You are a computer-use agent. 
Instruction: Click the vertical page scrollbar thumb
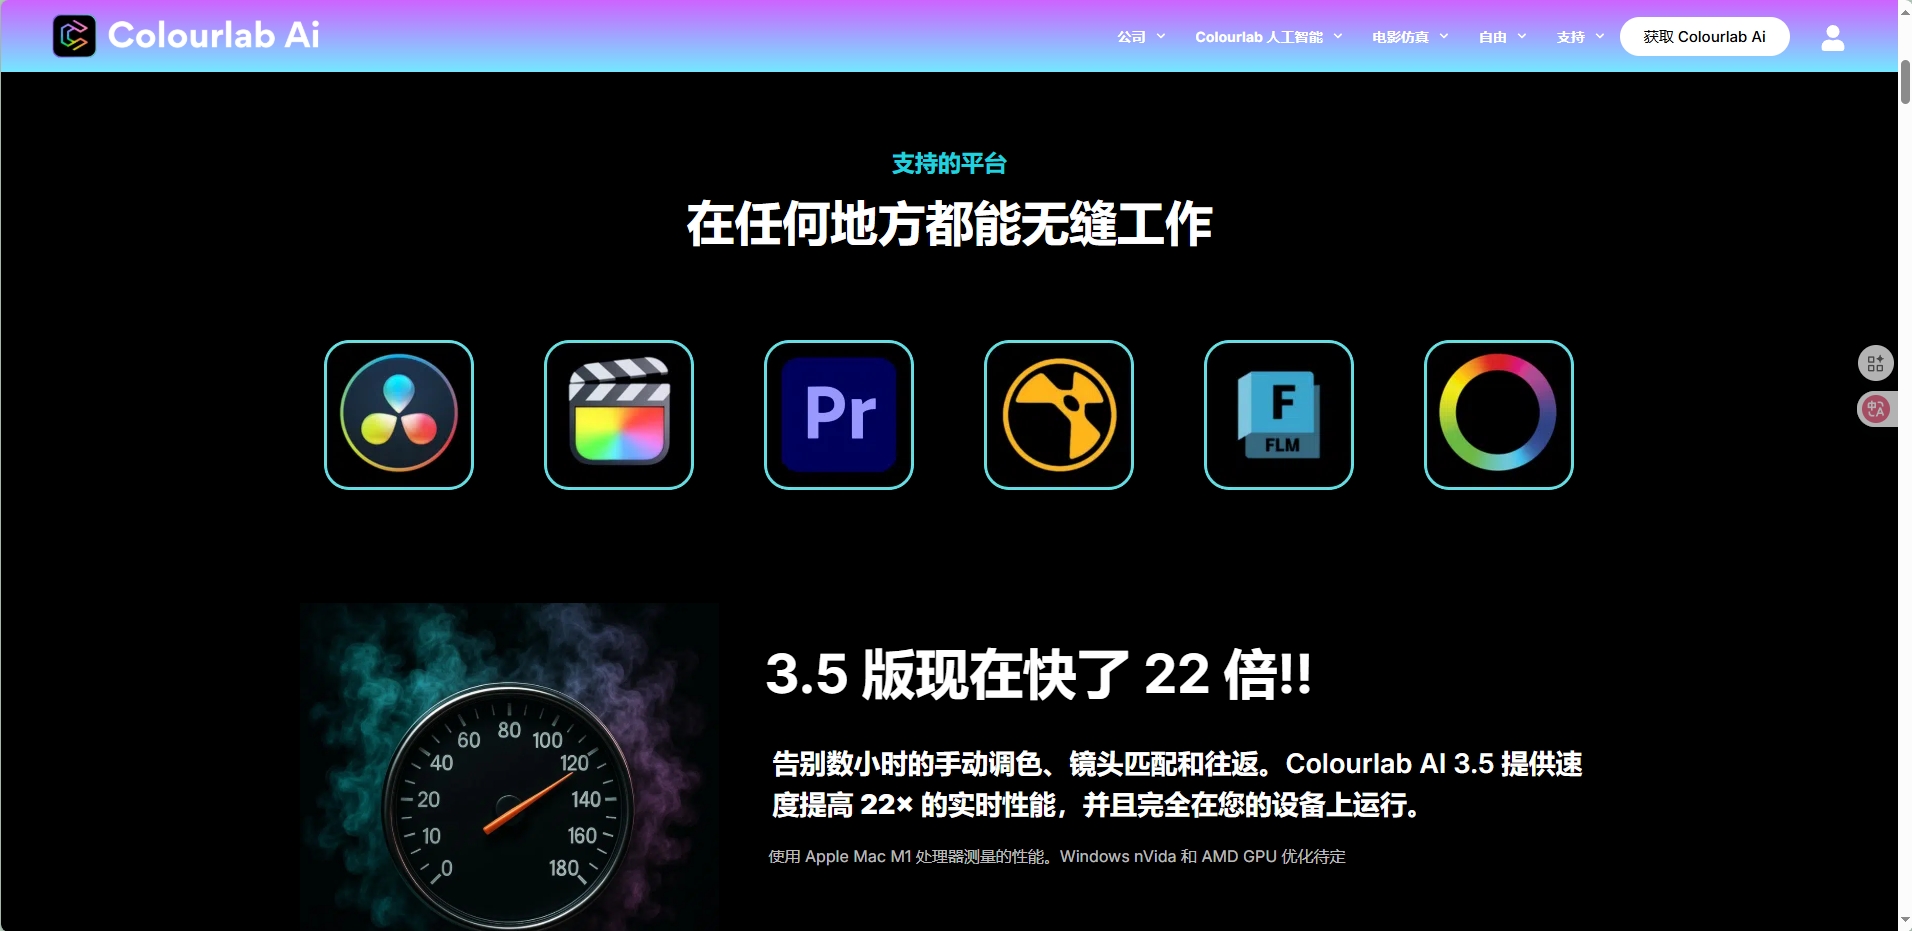1905,82
